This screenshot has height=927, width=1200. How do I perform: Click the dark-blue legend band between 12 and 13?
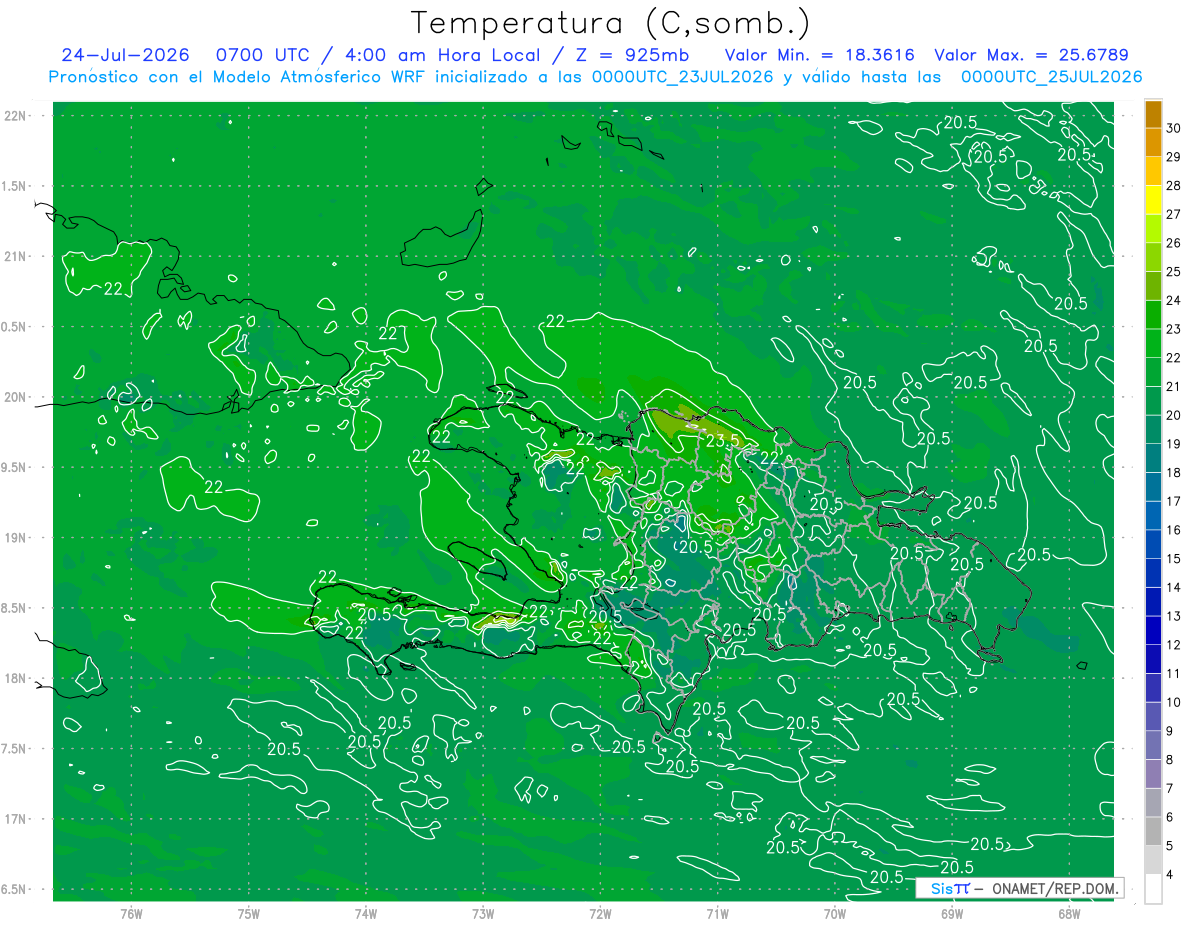pyautogui.click(x=1153, y=631)
